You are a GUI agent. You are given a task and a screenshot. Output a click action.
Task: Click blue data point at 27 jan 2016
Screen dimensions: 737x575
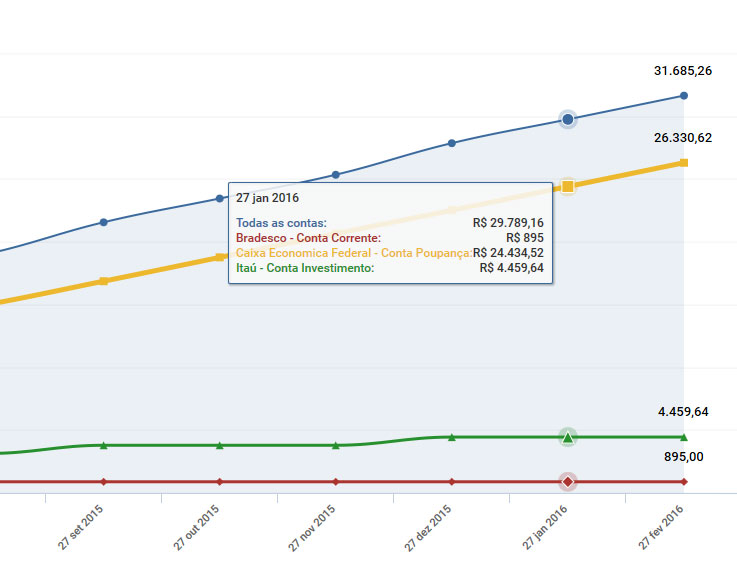tap(568, 119)
